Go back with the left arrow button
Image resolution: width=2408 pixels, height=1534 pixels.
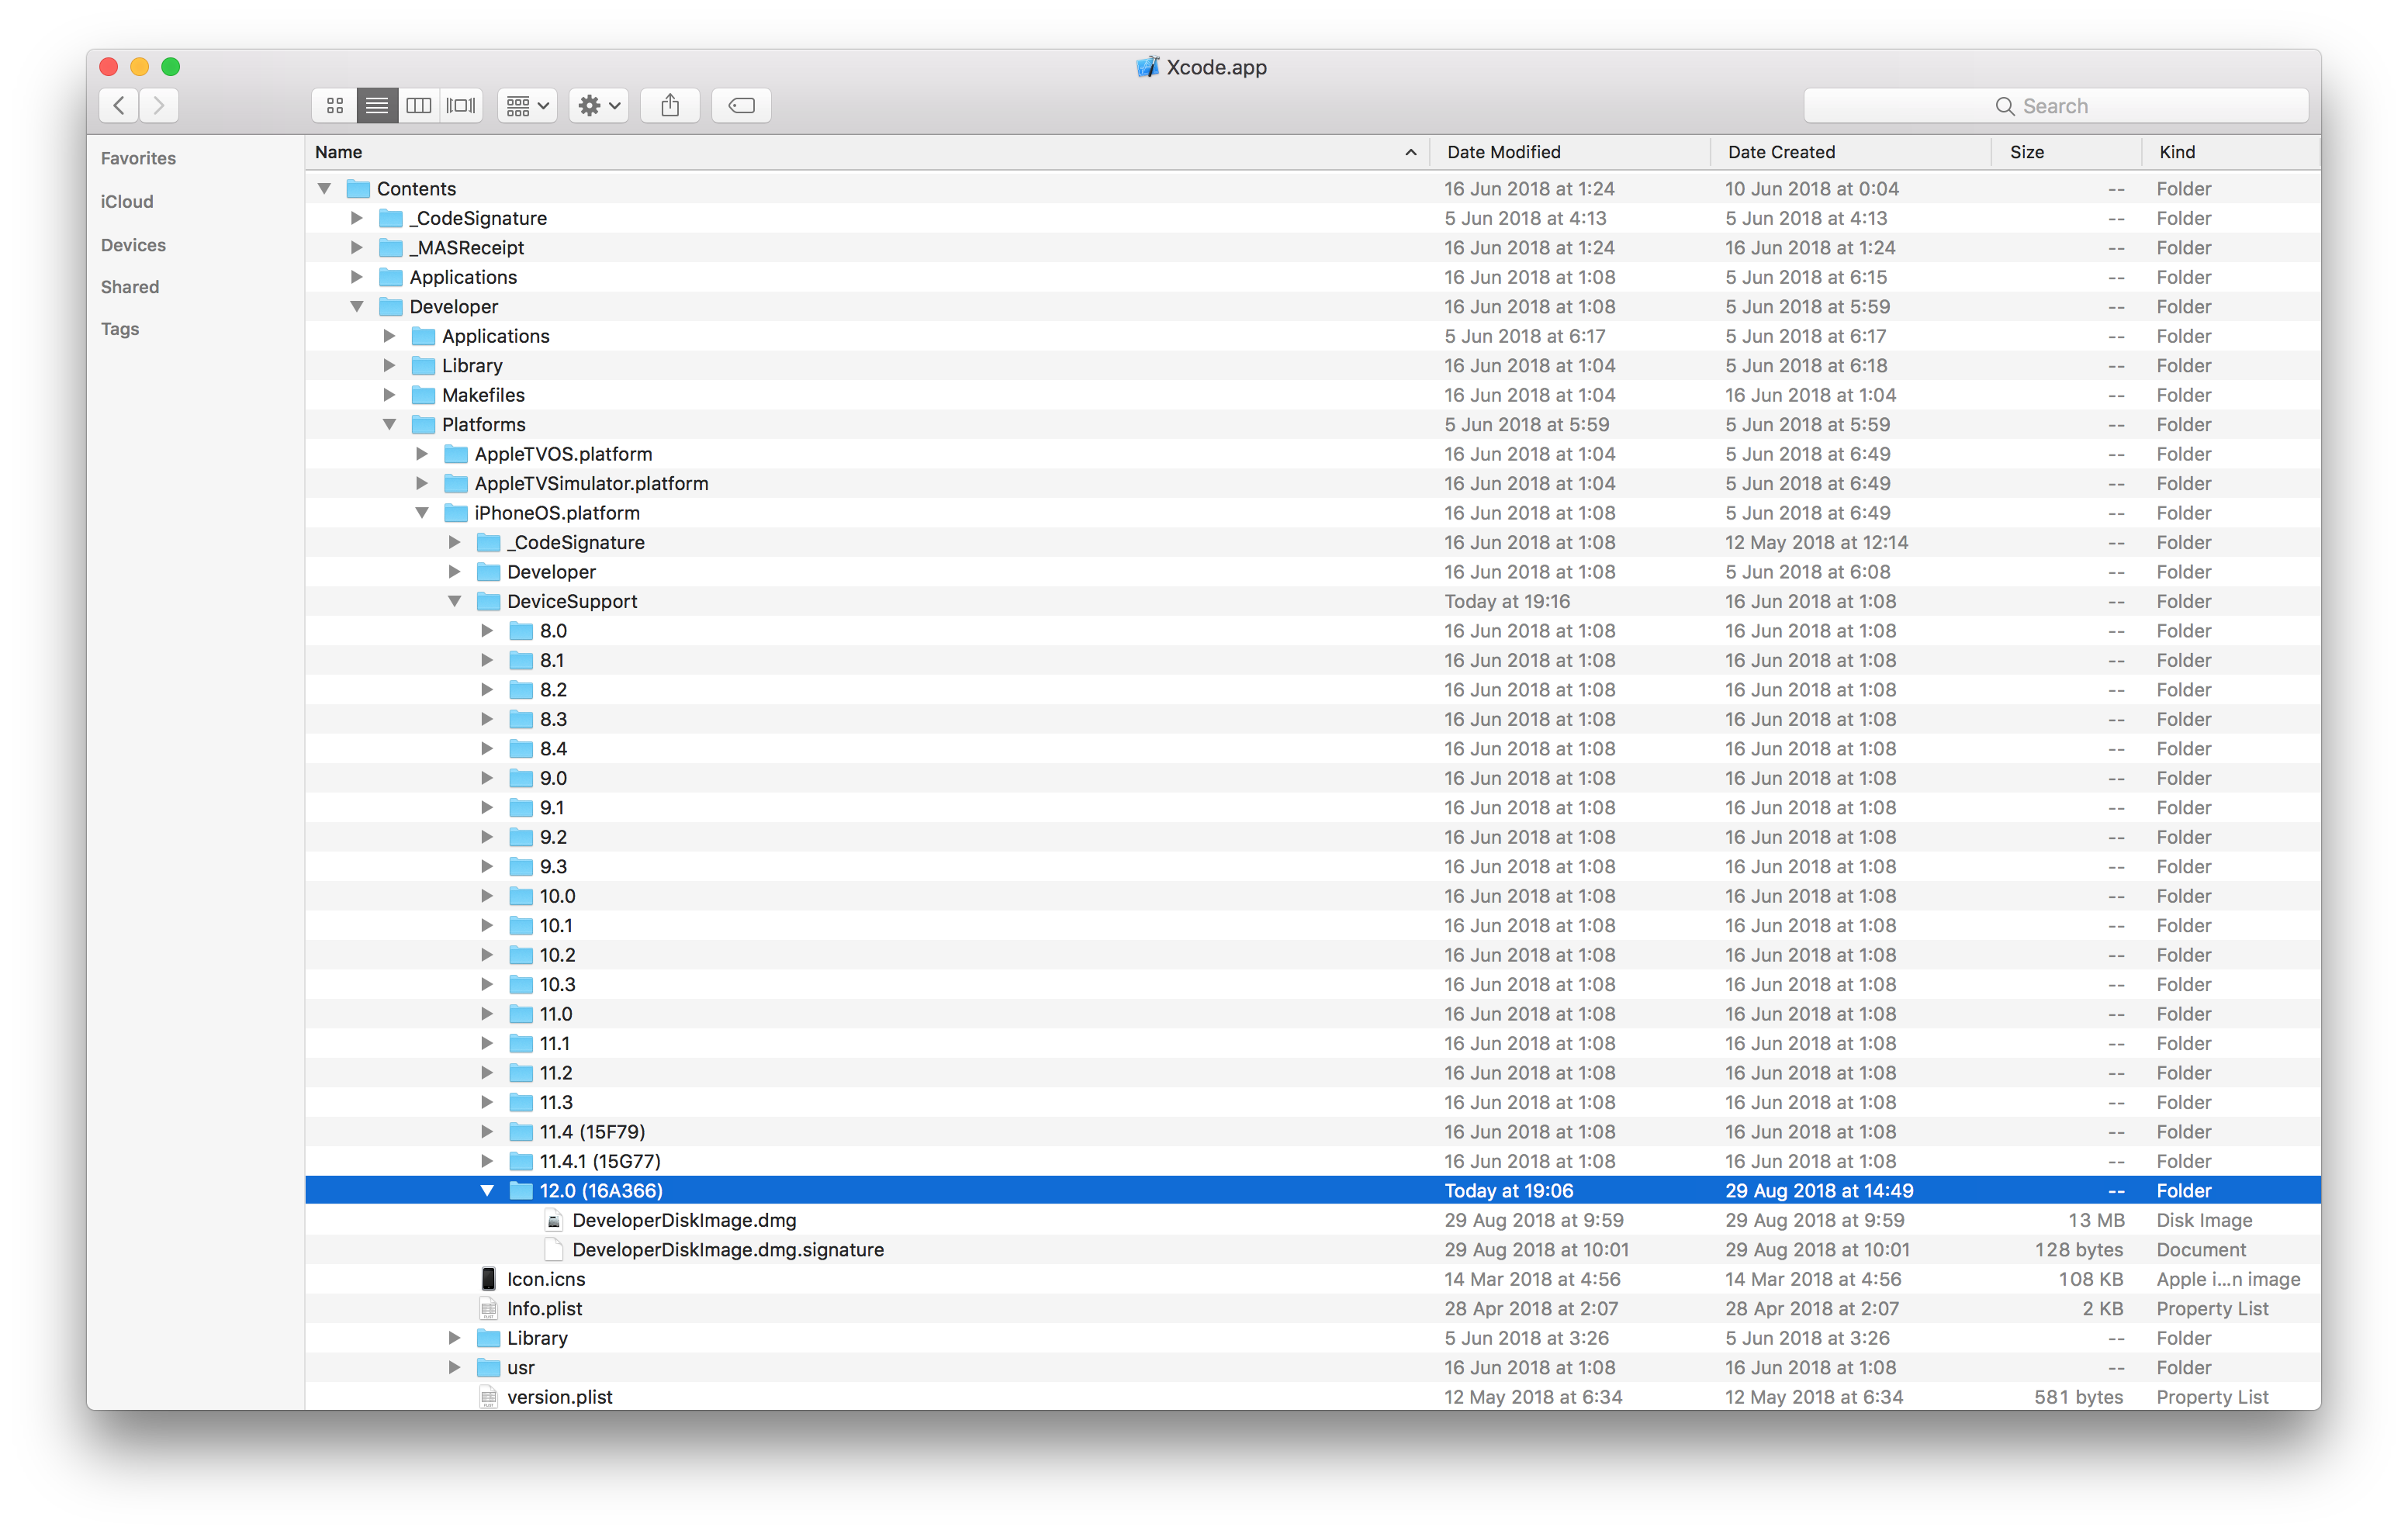119,105
